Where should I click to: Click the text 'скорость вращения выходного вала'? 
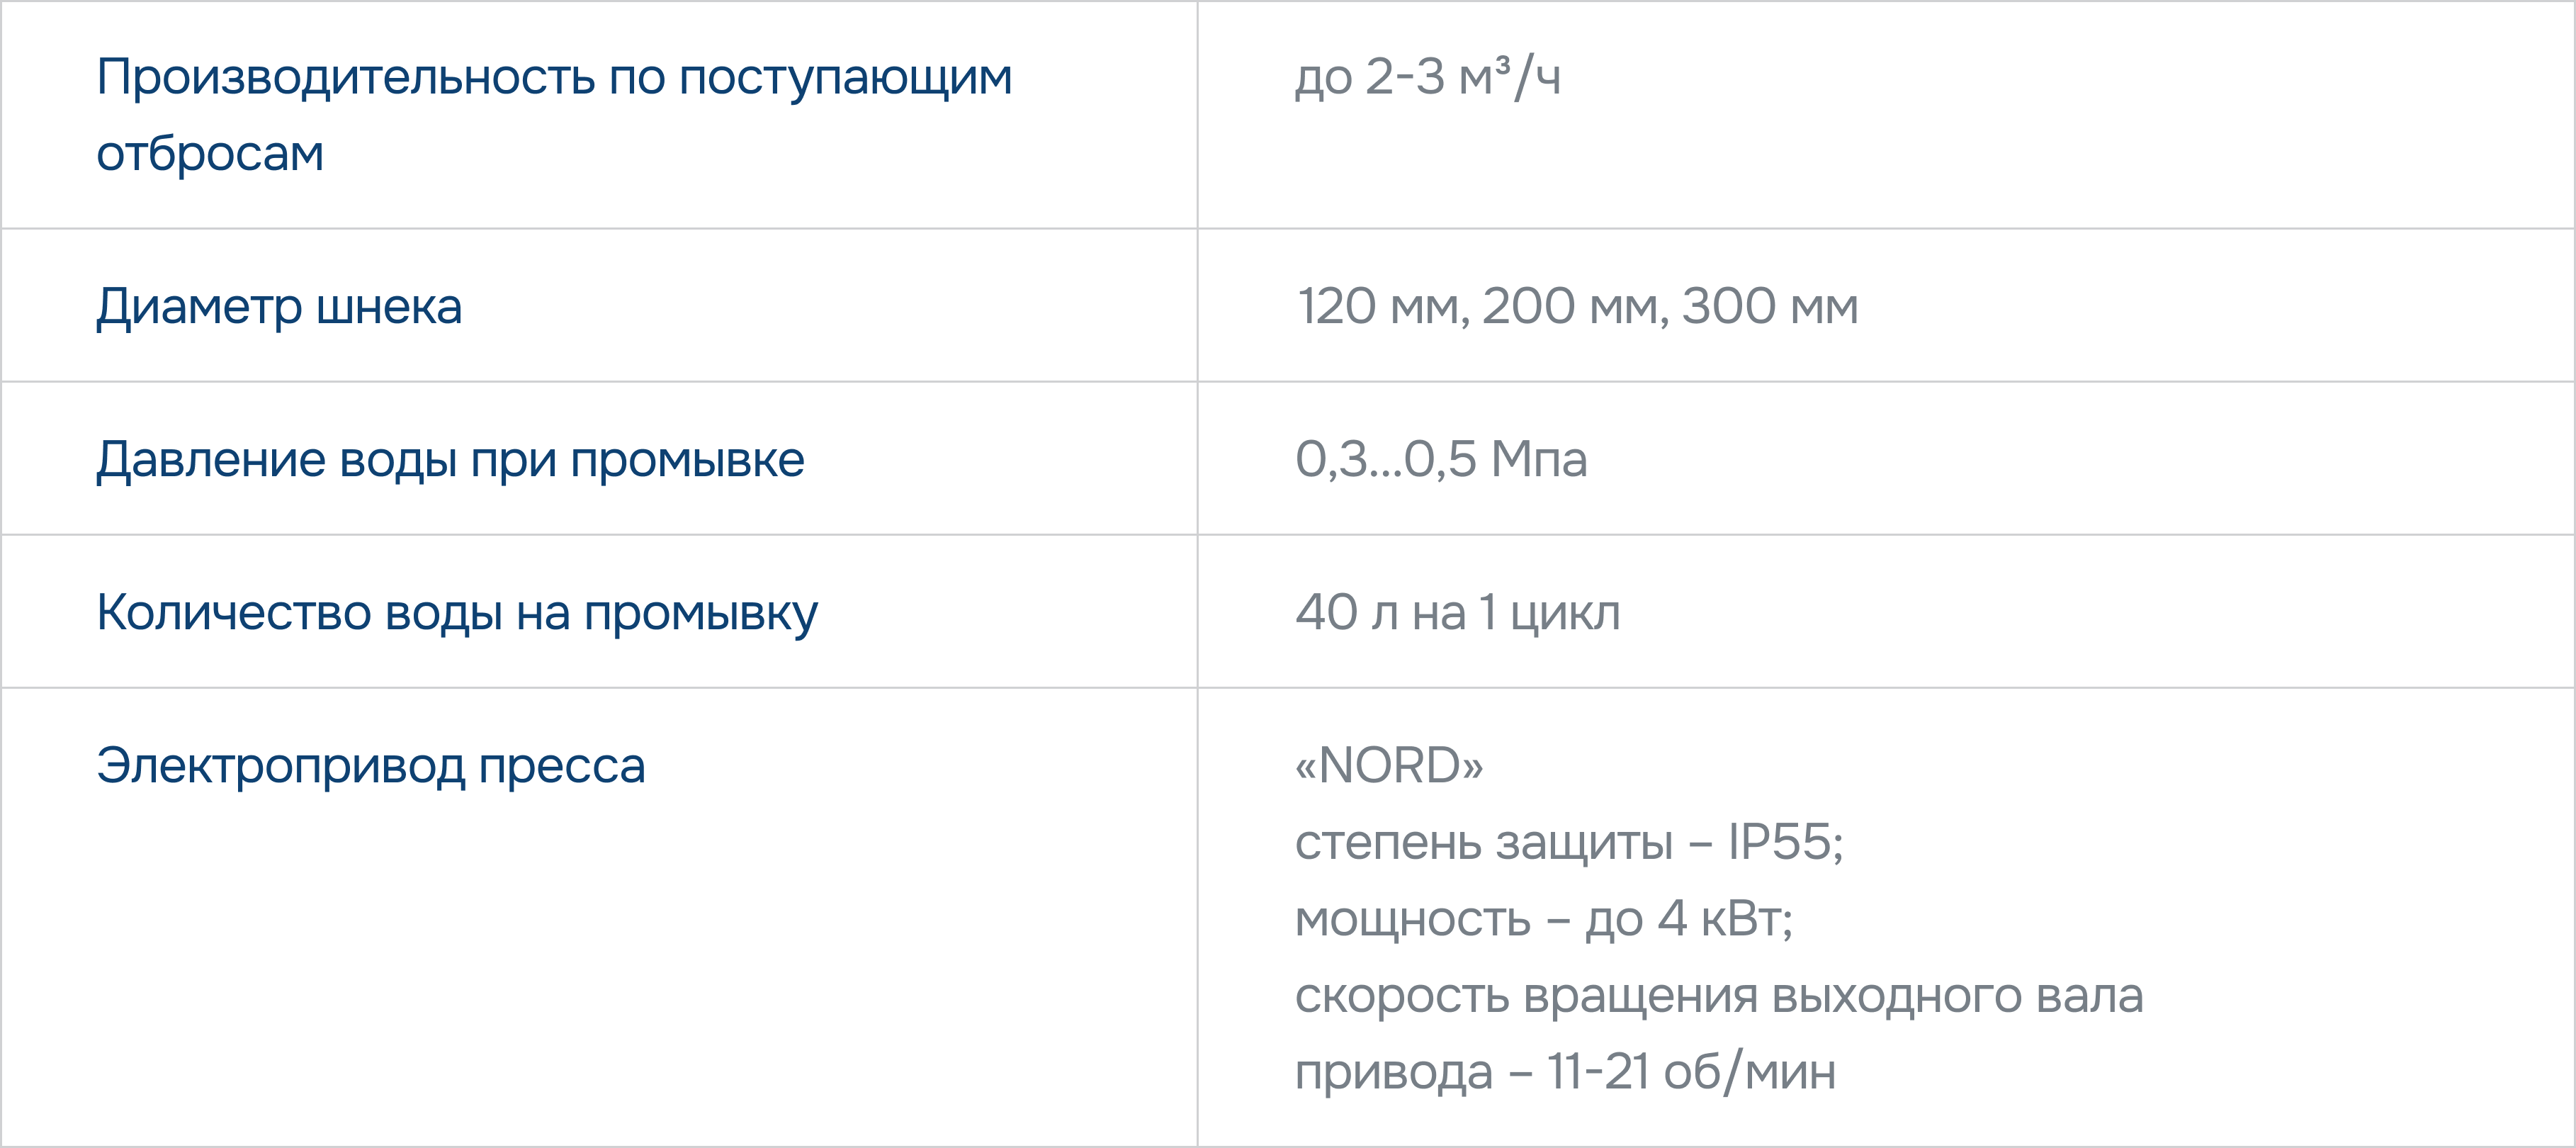(x=1719, y=995)
